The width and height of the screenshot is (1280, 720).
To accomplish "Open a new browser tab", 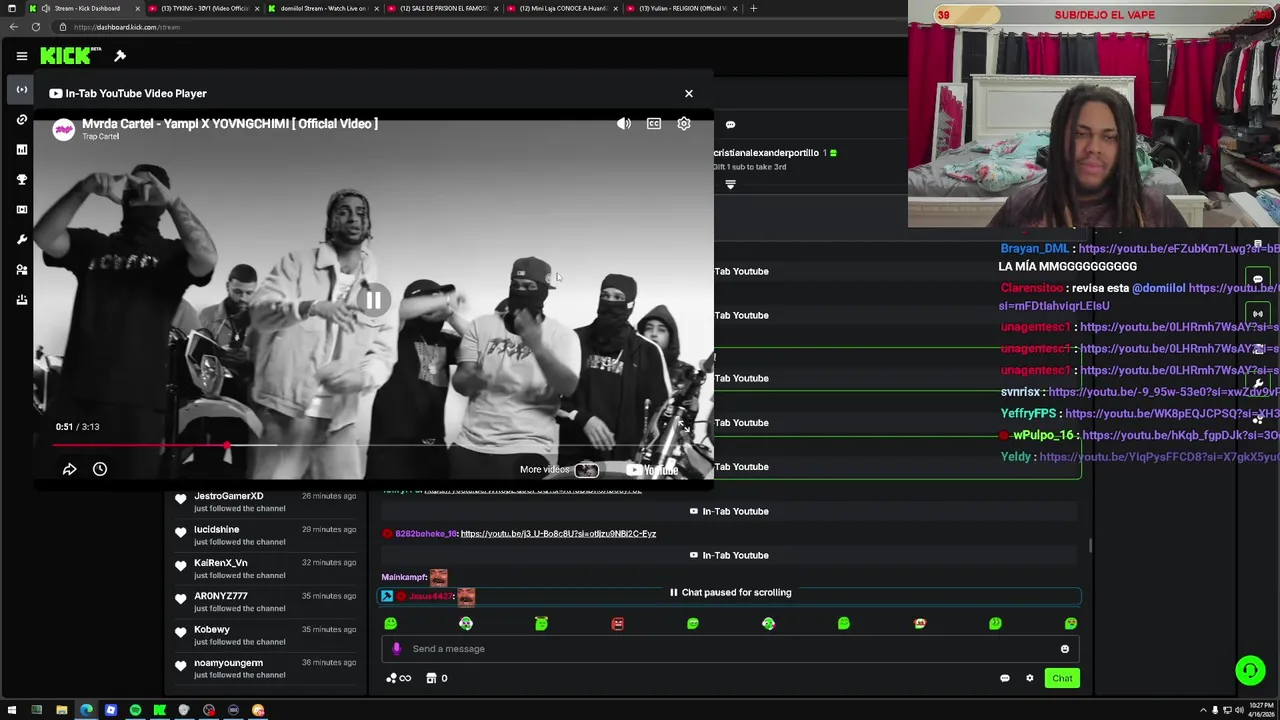I will (x=753, y=8).
